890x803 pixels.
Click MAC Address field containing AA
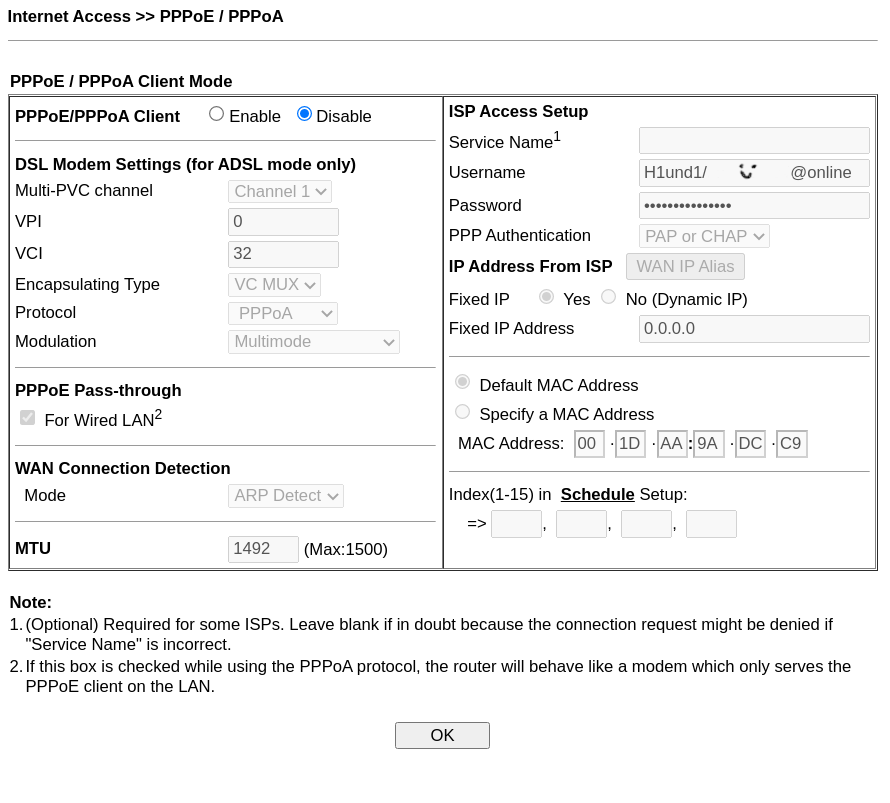point(672,443)
